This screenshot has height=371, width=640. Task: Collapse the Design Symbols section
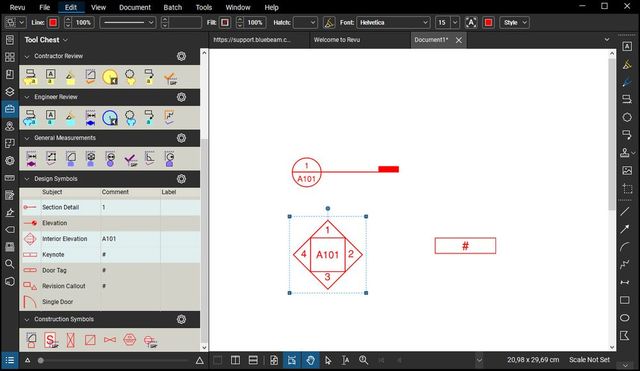[27, 179]
